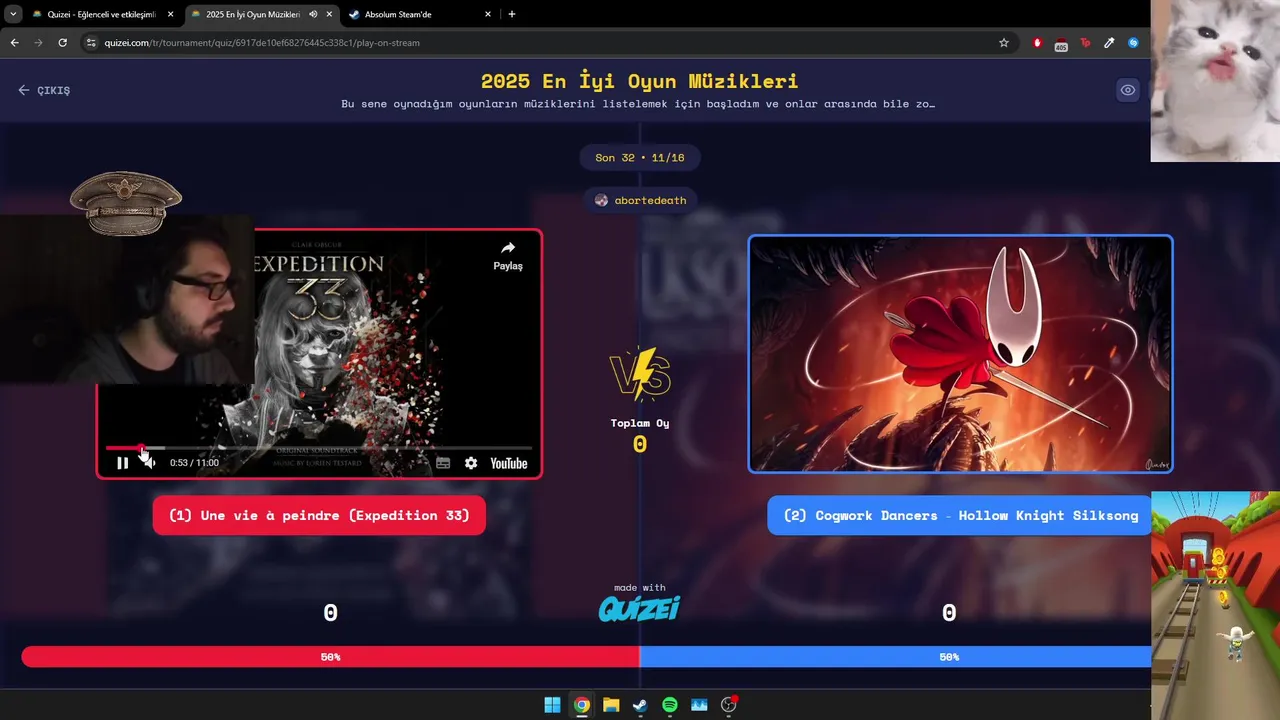Open the blue monitor graph taskbar app
1280x720 pixels.
(699, 705)
